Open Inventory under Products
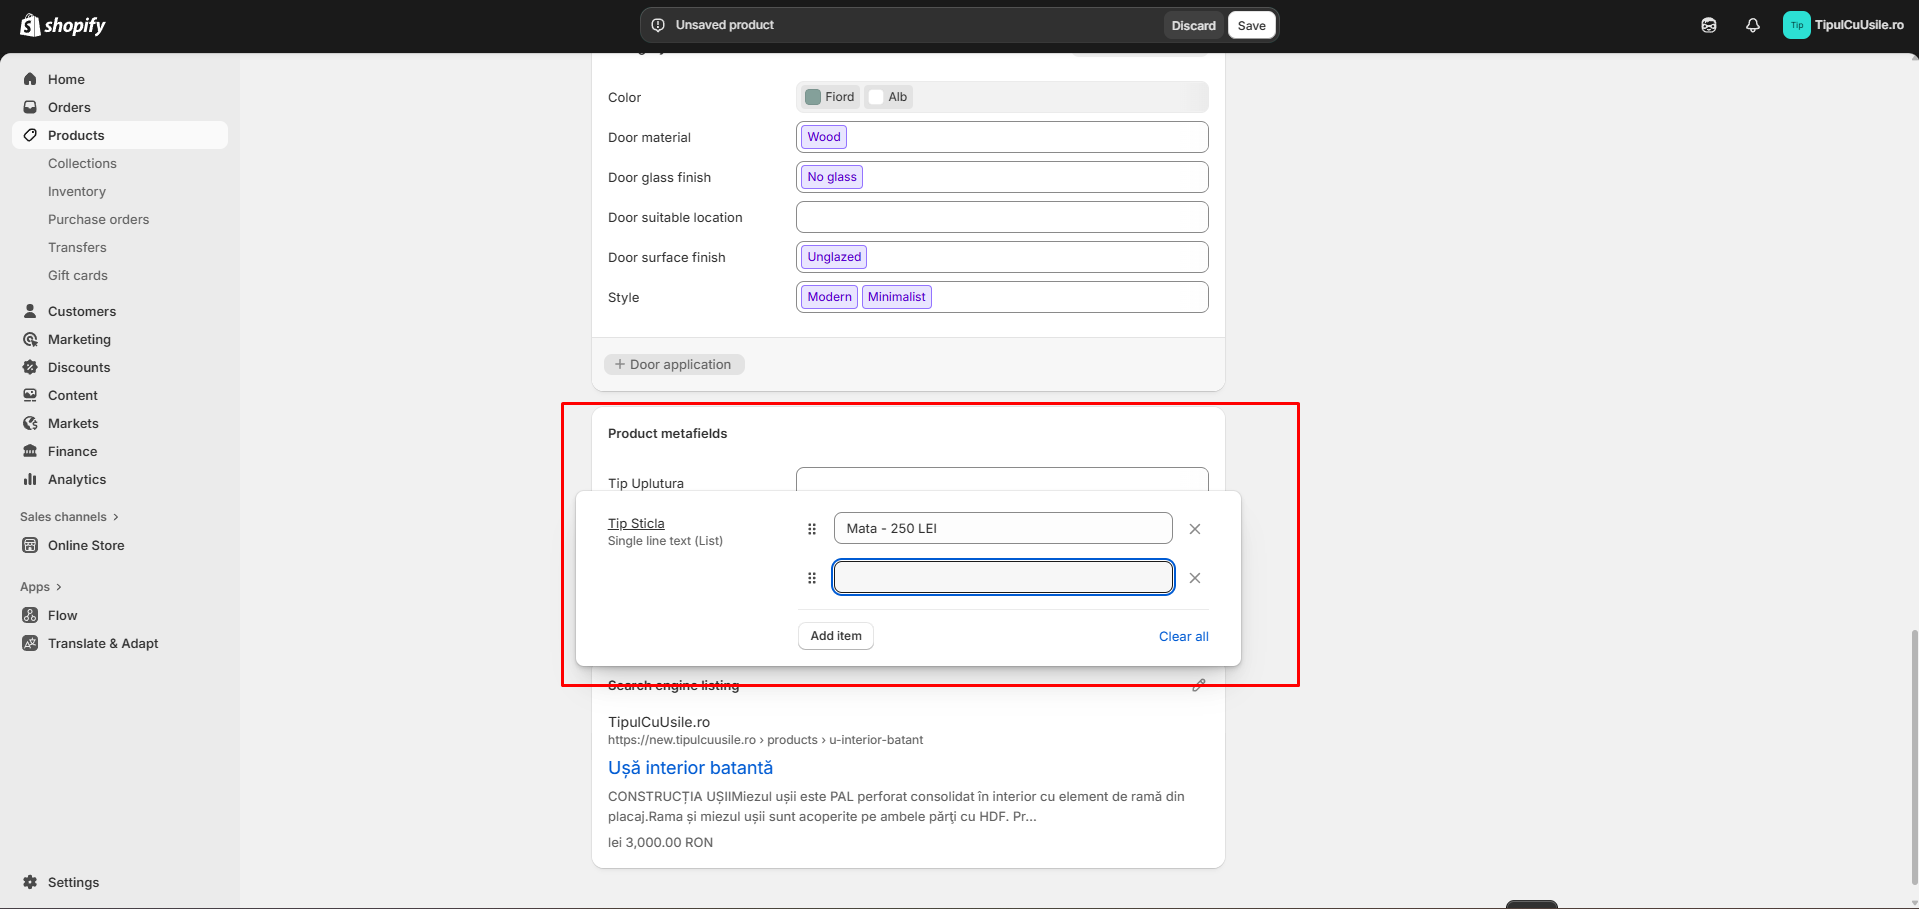Image resolution: width=1919 pixels, height=909 pixels. 77,191
